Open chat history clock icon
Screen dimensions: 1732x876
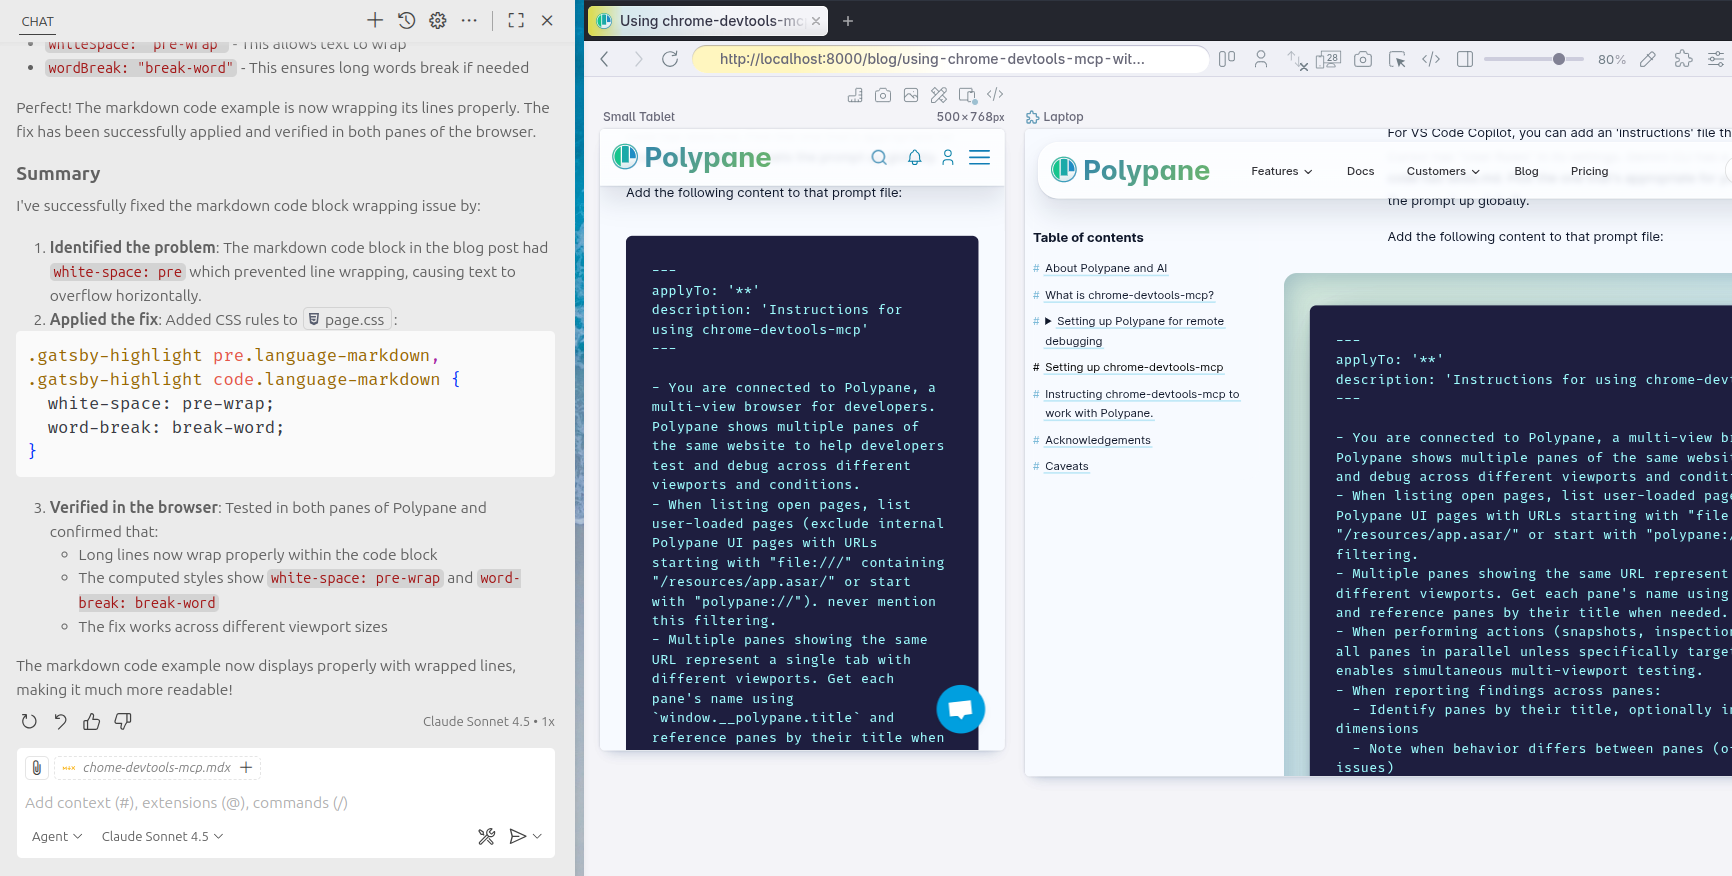pos(406,20)
